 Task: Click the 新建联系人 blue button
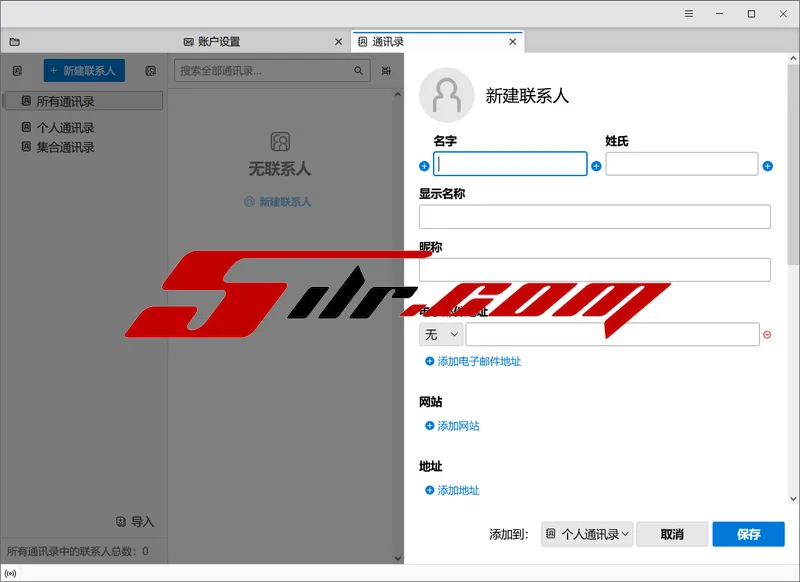[x=84, y=70]
